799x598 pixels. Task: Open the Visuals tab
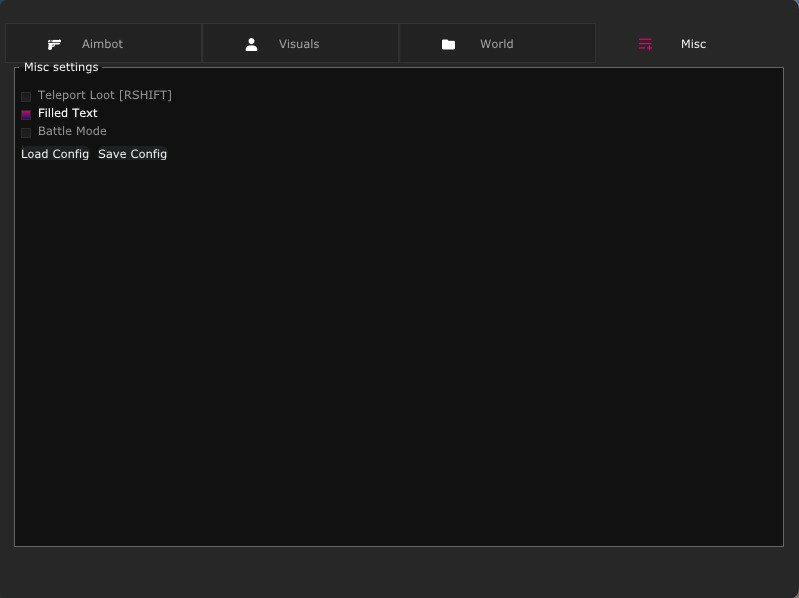[299, 44]
